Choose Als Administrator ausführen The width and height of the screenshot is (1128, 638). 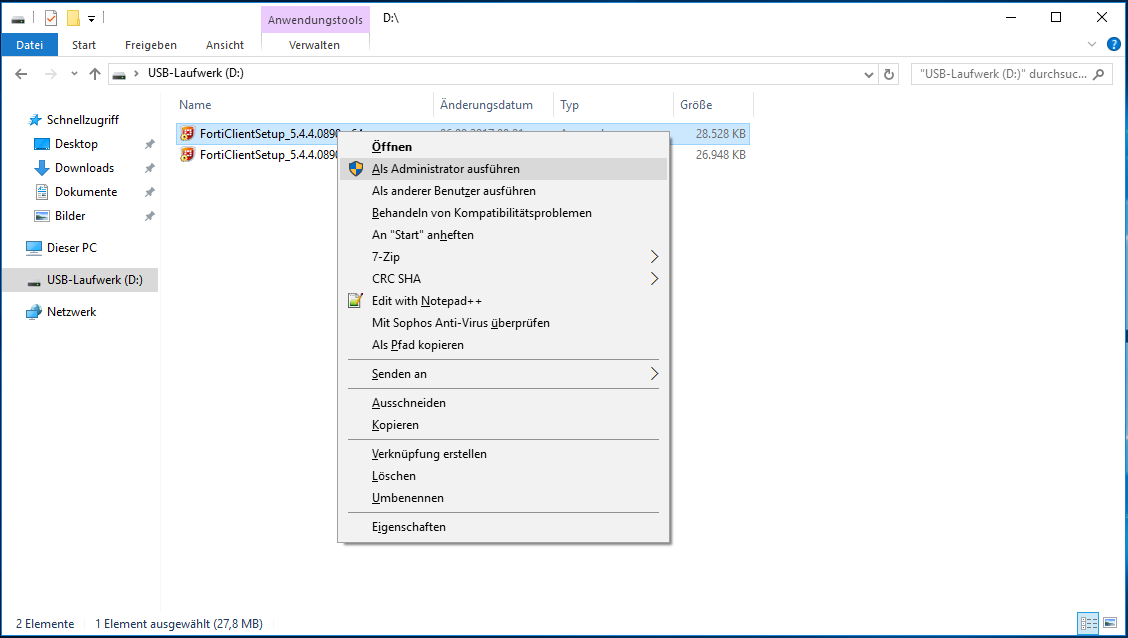pyautogui.click(x=445, y=169)
